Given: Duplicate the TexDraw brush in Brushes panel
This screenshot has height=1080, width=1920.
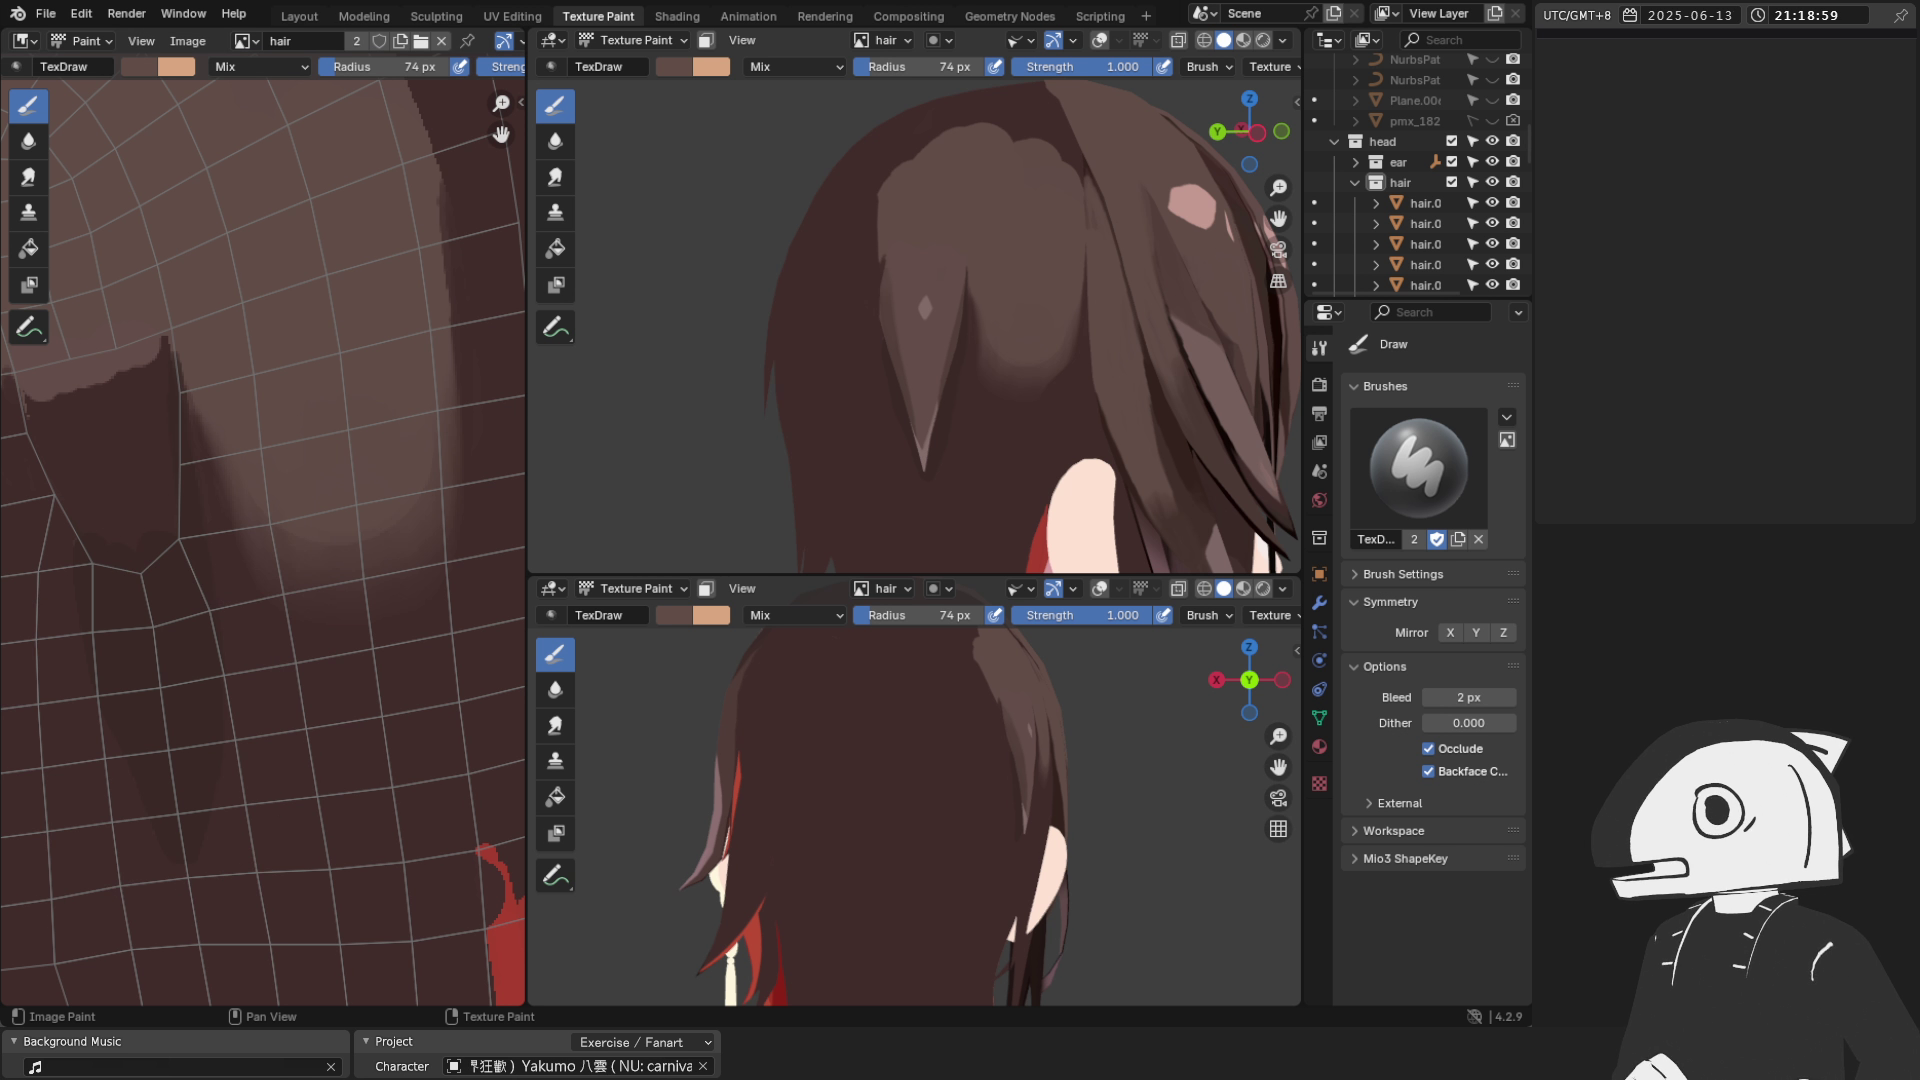Looking at the screenshot, I should pos(1458,539).
